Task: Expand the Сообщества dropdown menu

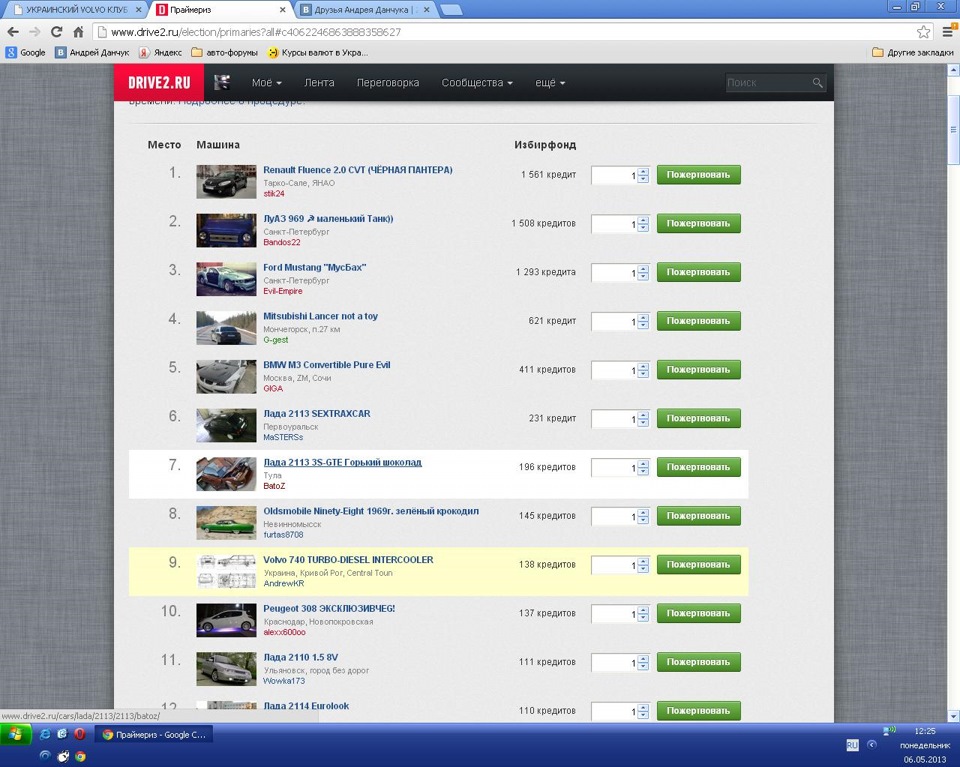Action: 477,83
